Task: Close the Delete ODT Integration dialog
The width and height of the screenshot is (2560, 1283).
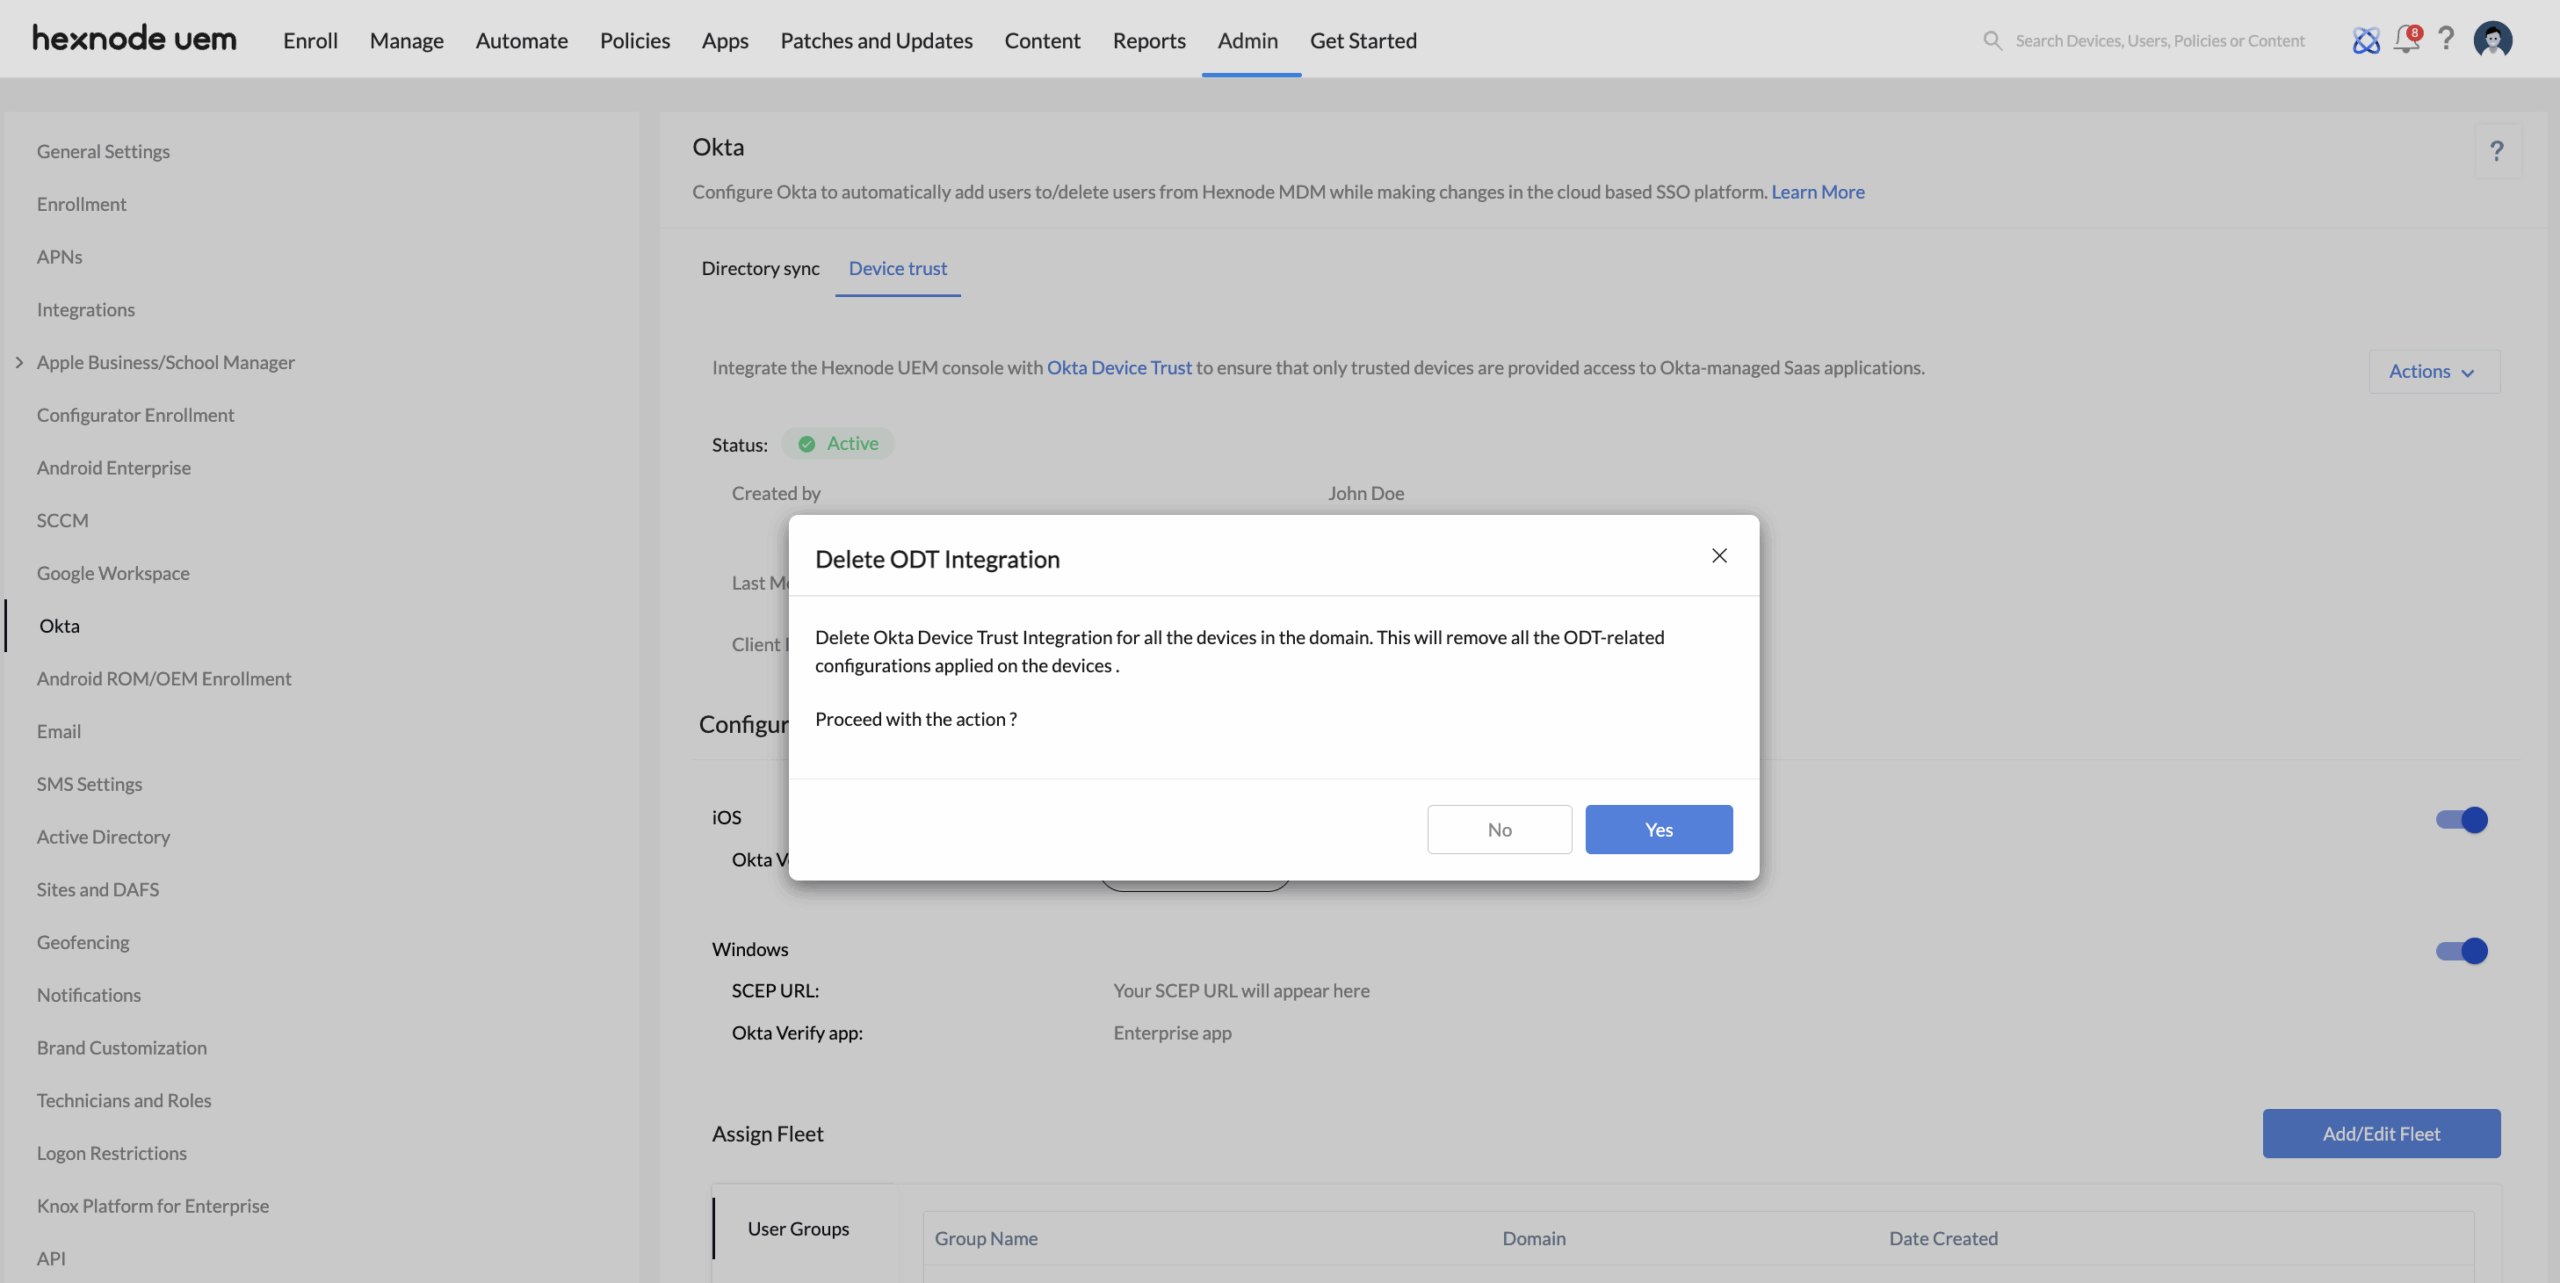Action: (x=1719, y=556)
